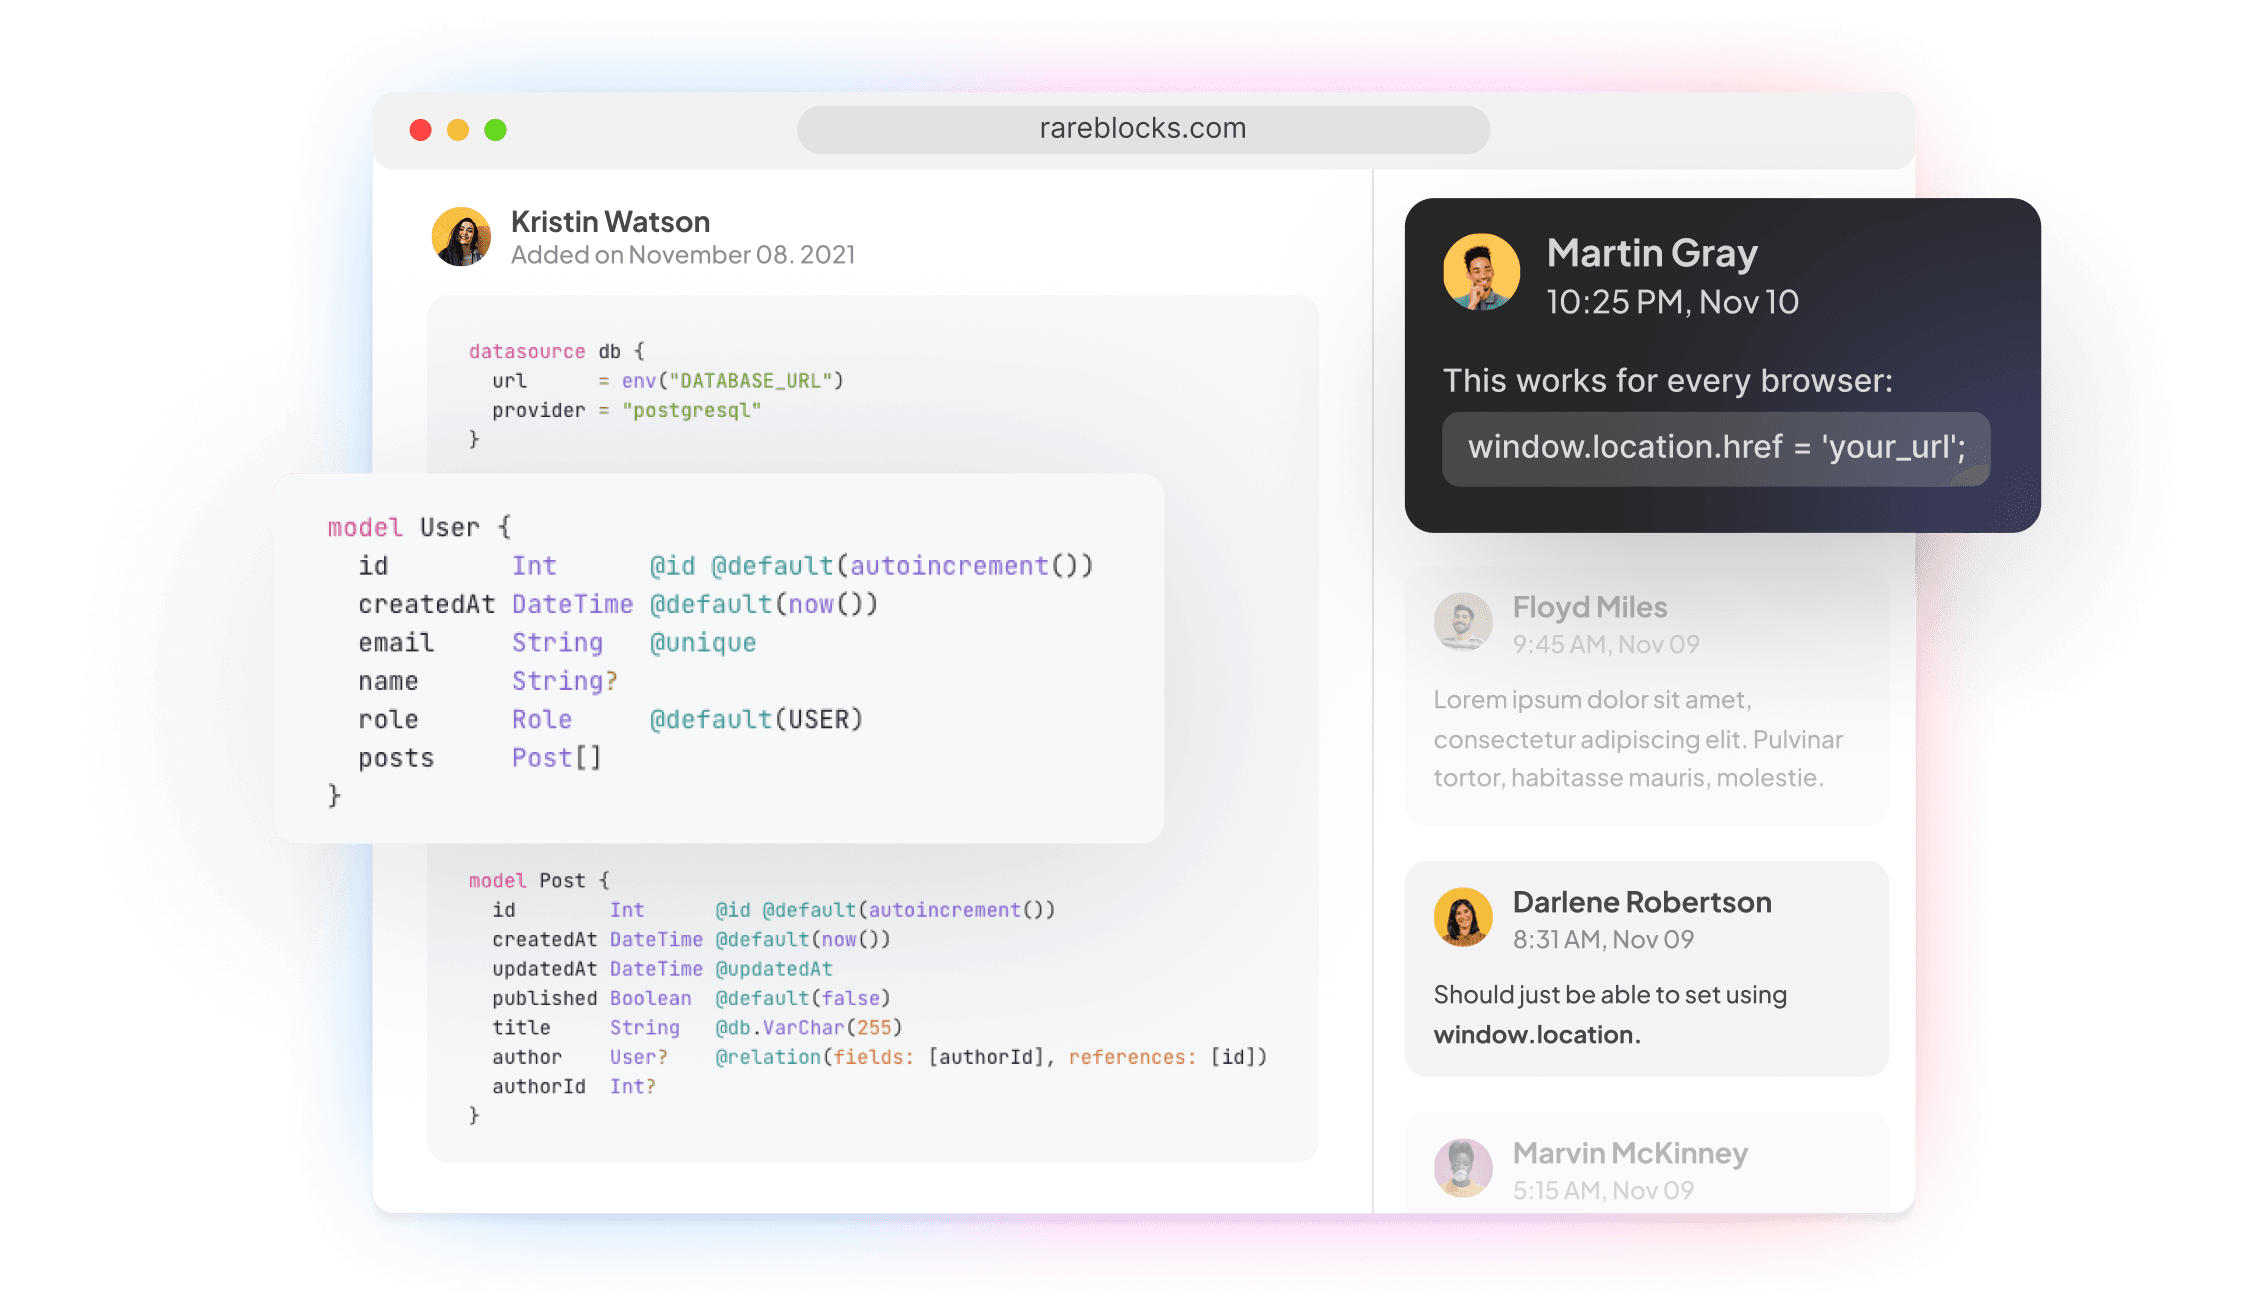
Task: Click the '@updatedAt' attribute in Post model
Action: [x=774, y=969]
